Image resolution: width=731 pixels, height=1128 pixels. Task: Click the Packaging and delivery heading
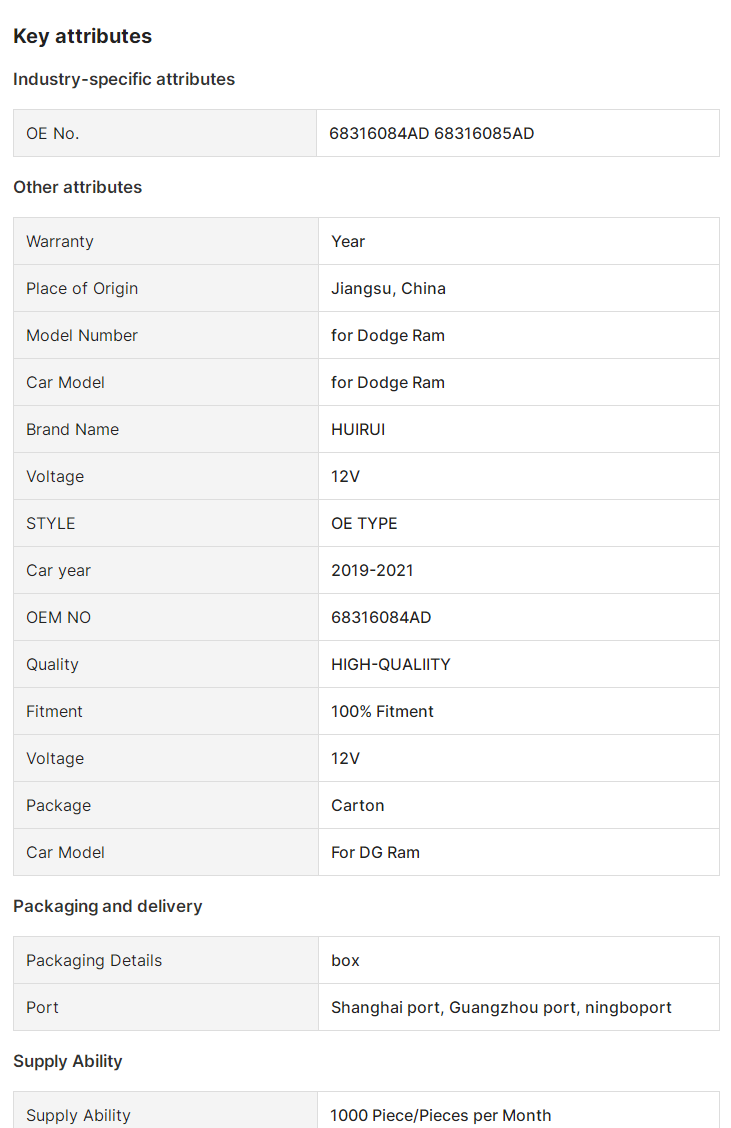[x=107, y=906]
